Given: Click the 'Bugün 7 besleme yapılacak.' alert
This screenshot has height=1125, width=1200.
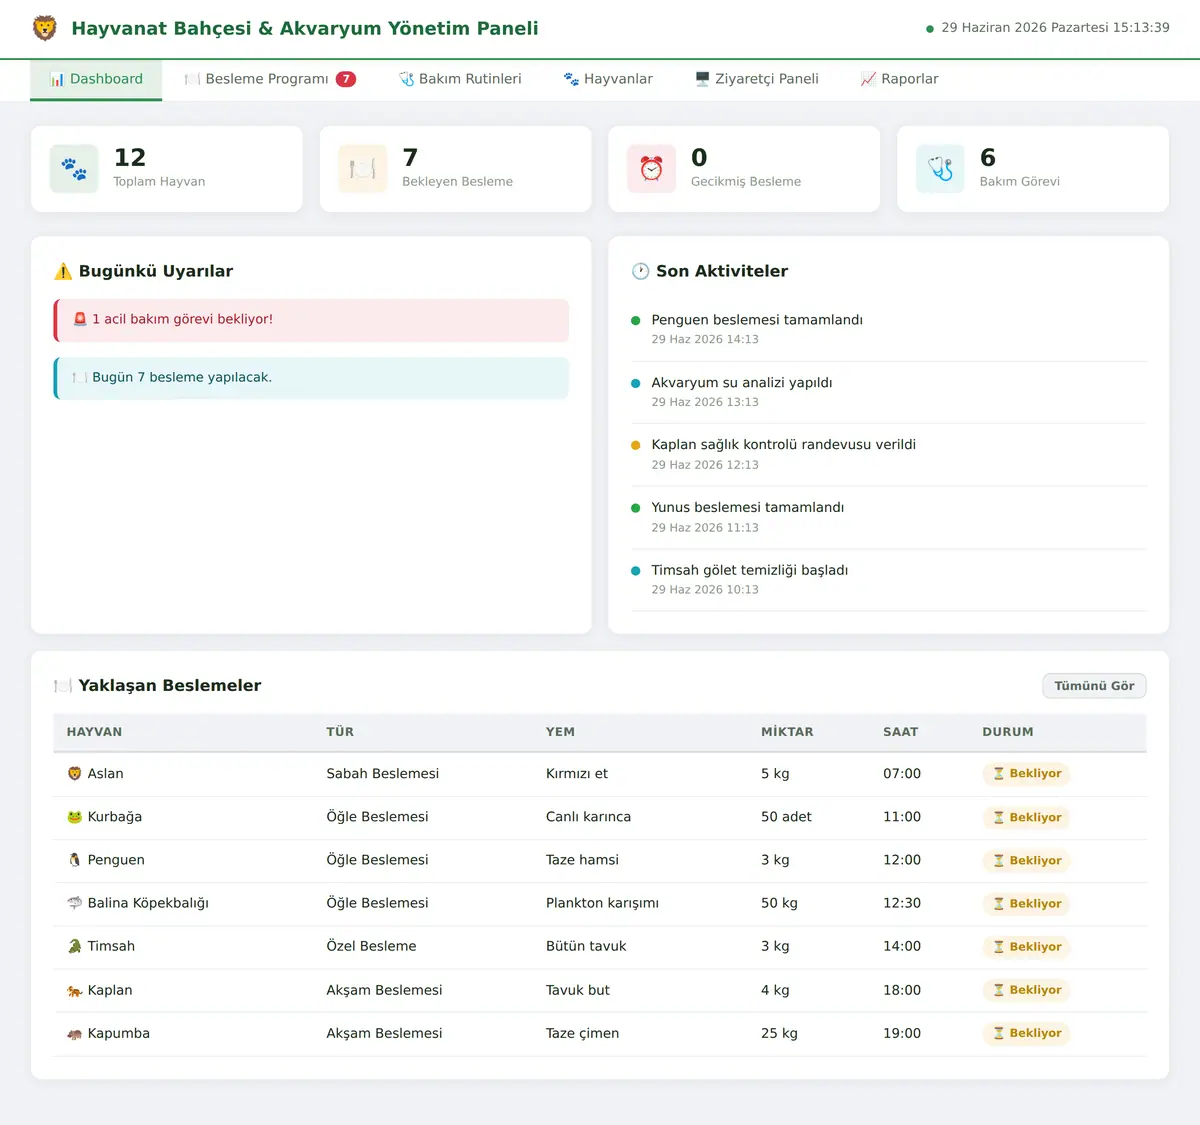Looking at the screenshot, I should [311, 378].
